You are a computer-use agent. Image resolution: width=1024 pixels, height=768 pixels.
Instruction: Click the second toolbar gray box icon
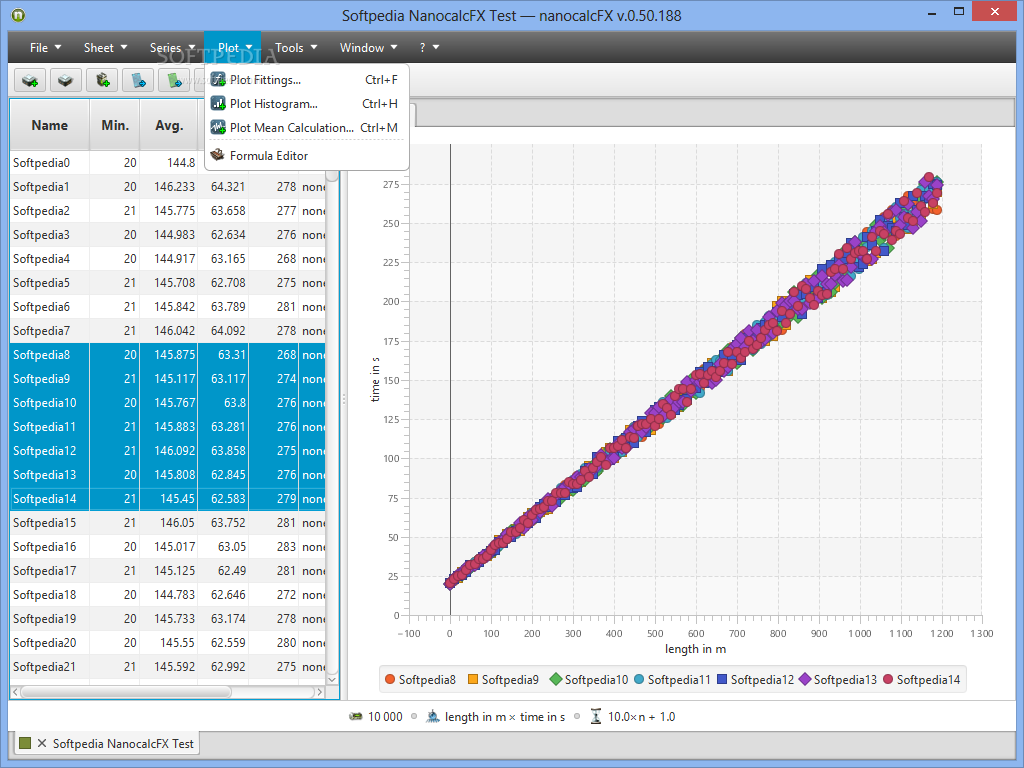click(65, 81)
